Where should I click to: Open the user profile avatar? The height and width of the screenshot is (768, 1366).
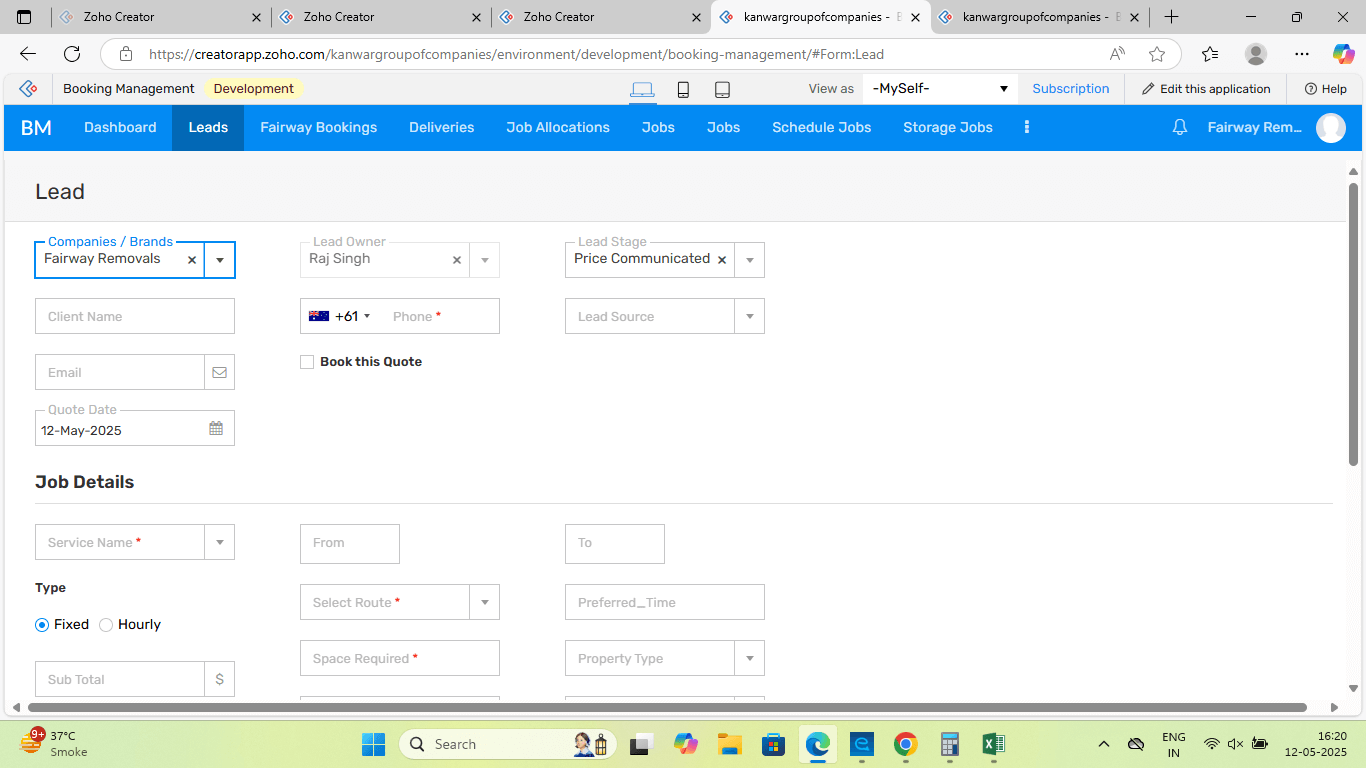(1331, 127)
